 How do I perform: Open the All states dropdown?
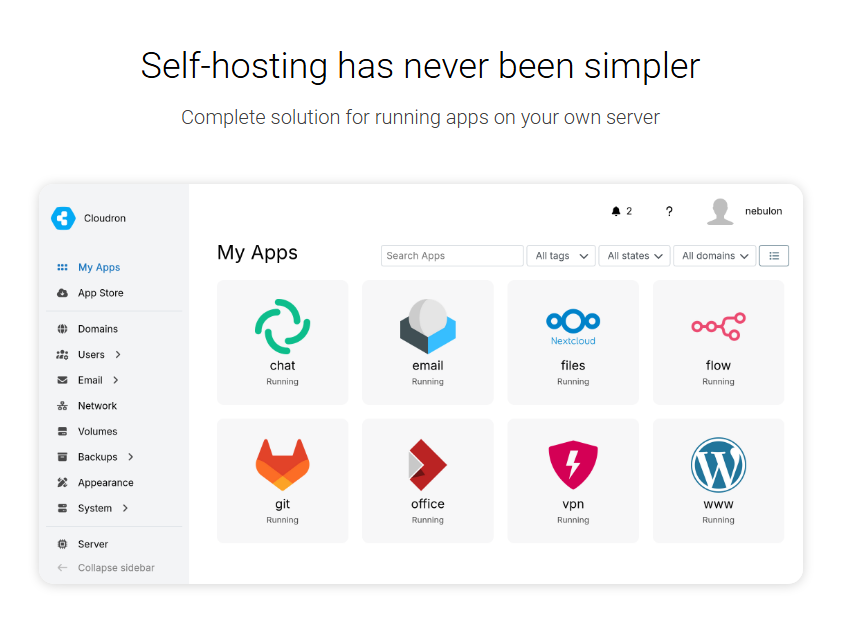pyautogui.click(x=635, y=256)
